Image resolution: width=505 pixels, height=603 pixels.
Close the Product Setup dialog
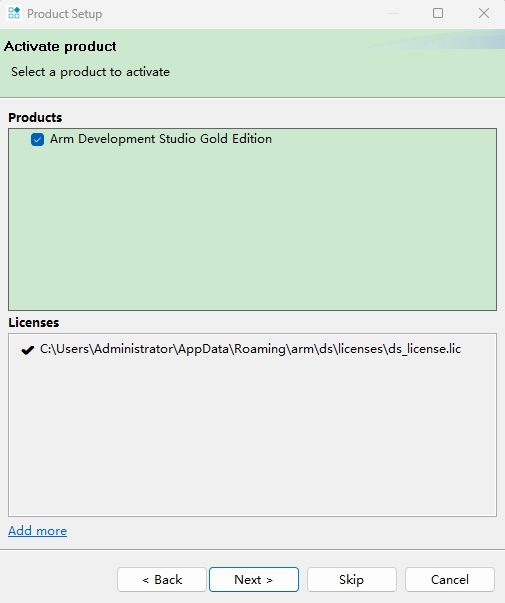[x=484, y=13]
